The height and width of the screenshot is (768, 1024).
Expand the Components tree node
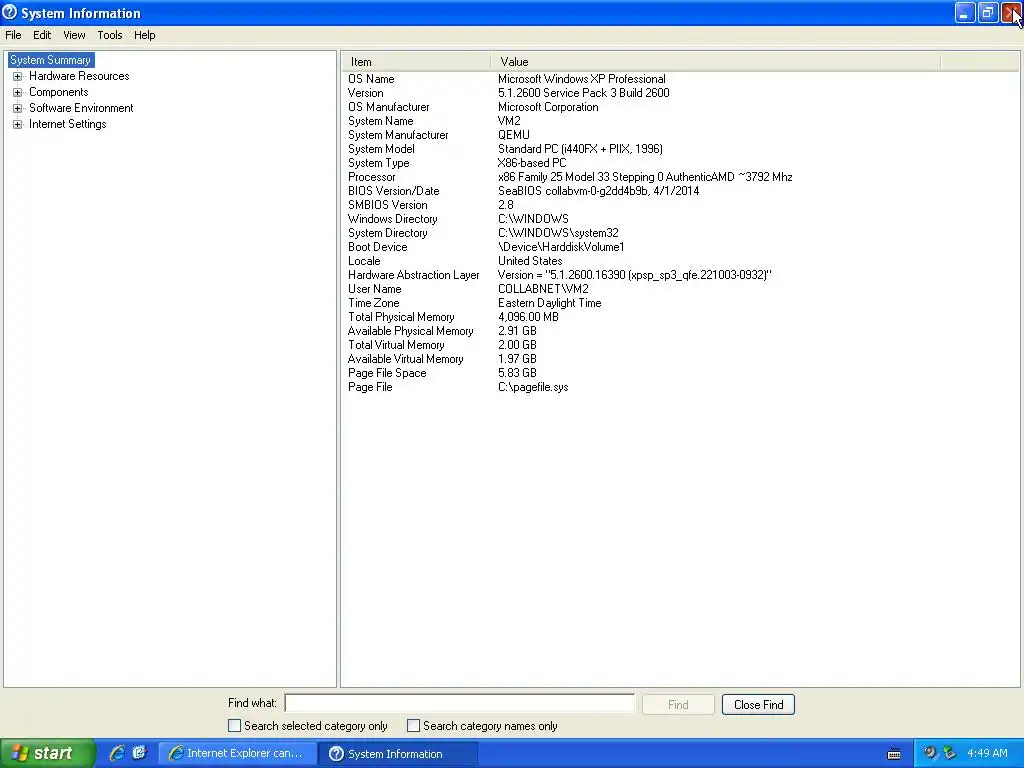[18, 92]
